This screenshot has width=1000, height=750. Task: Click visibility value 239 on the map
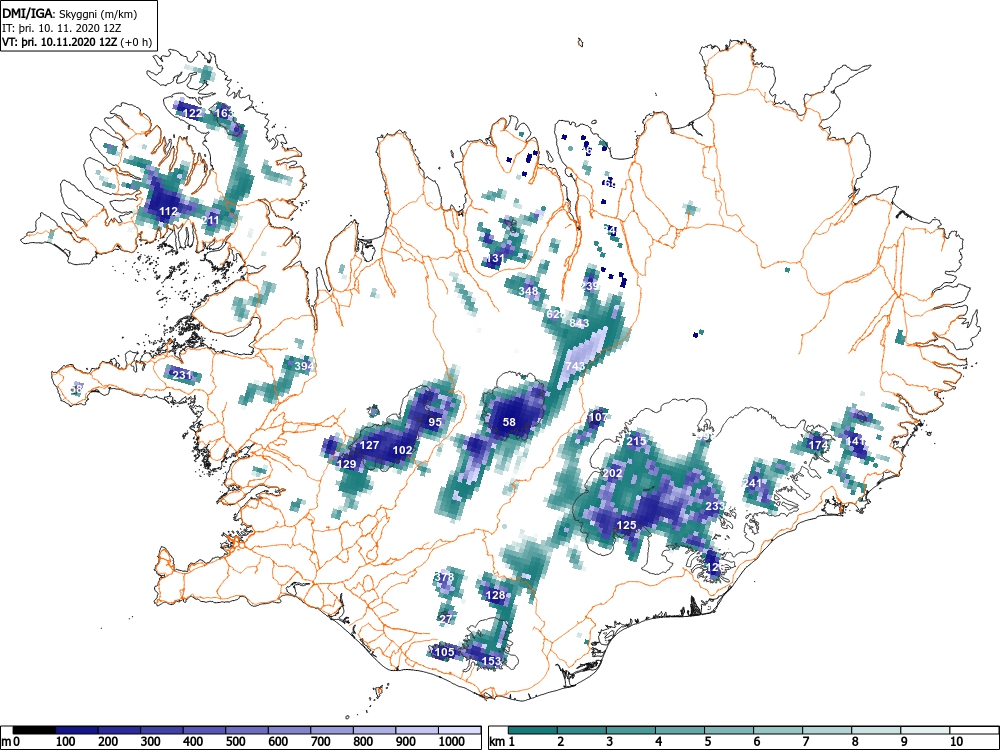[591, 286]
